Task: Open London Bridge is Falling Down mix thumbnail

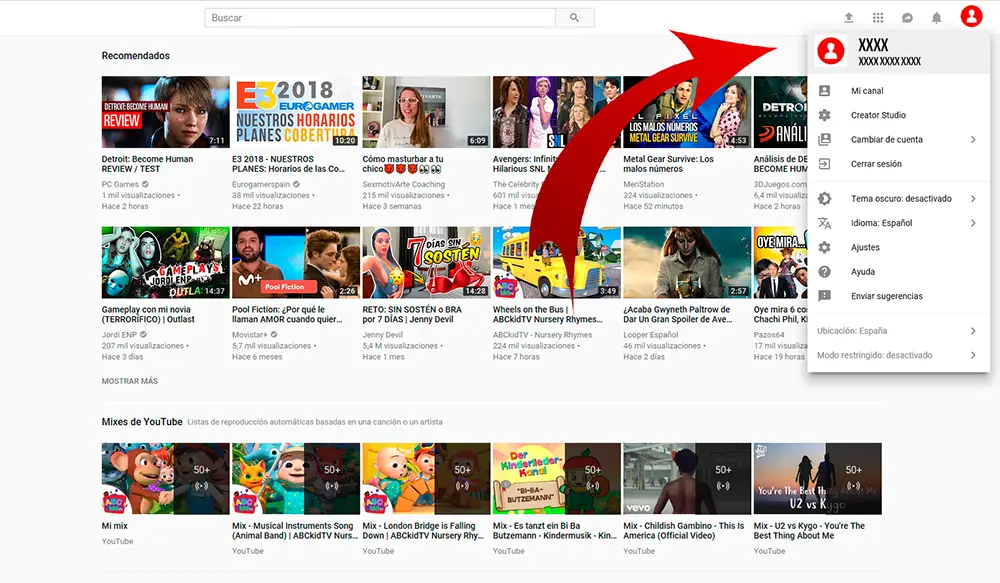Action: click(426, 478)
